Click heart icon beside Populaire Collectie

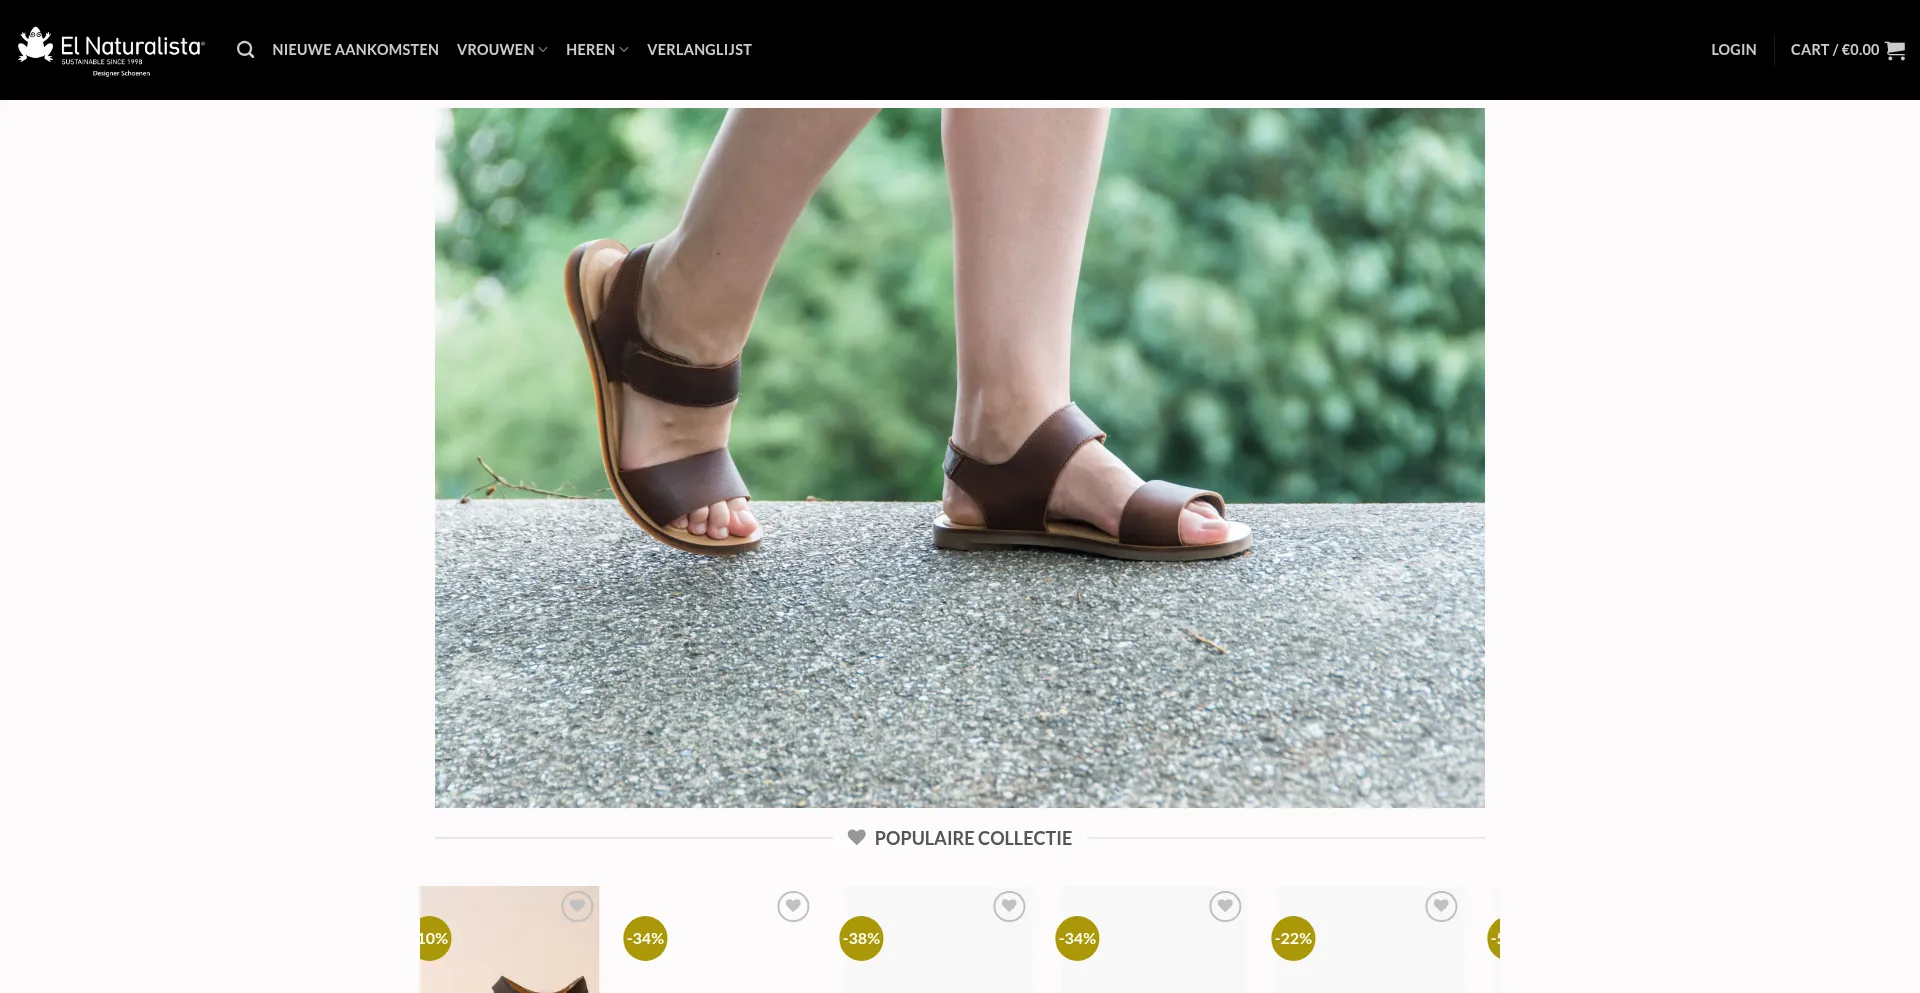[x=856, y=837]
